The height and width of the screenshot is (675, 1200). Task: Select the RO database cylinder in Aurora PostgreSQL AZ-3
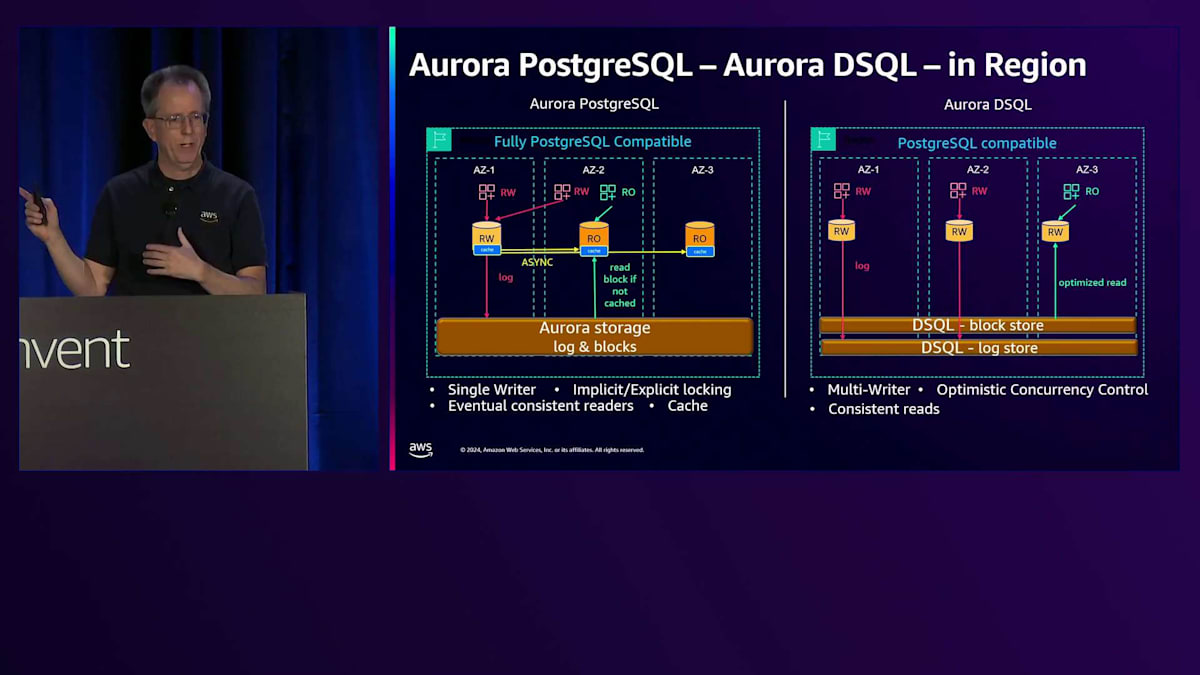[699, 238]
